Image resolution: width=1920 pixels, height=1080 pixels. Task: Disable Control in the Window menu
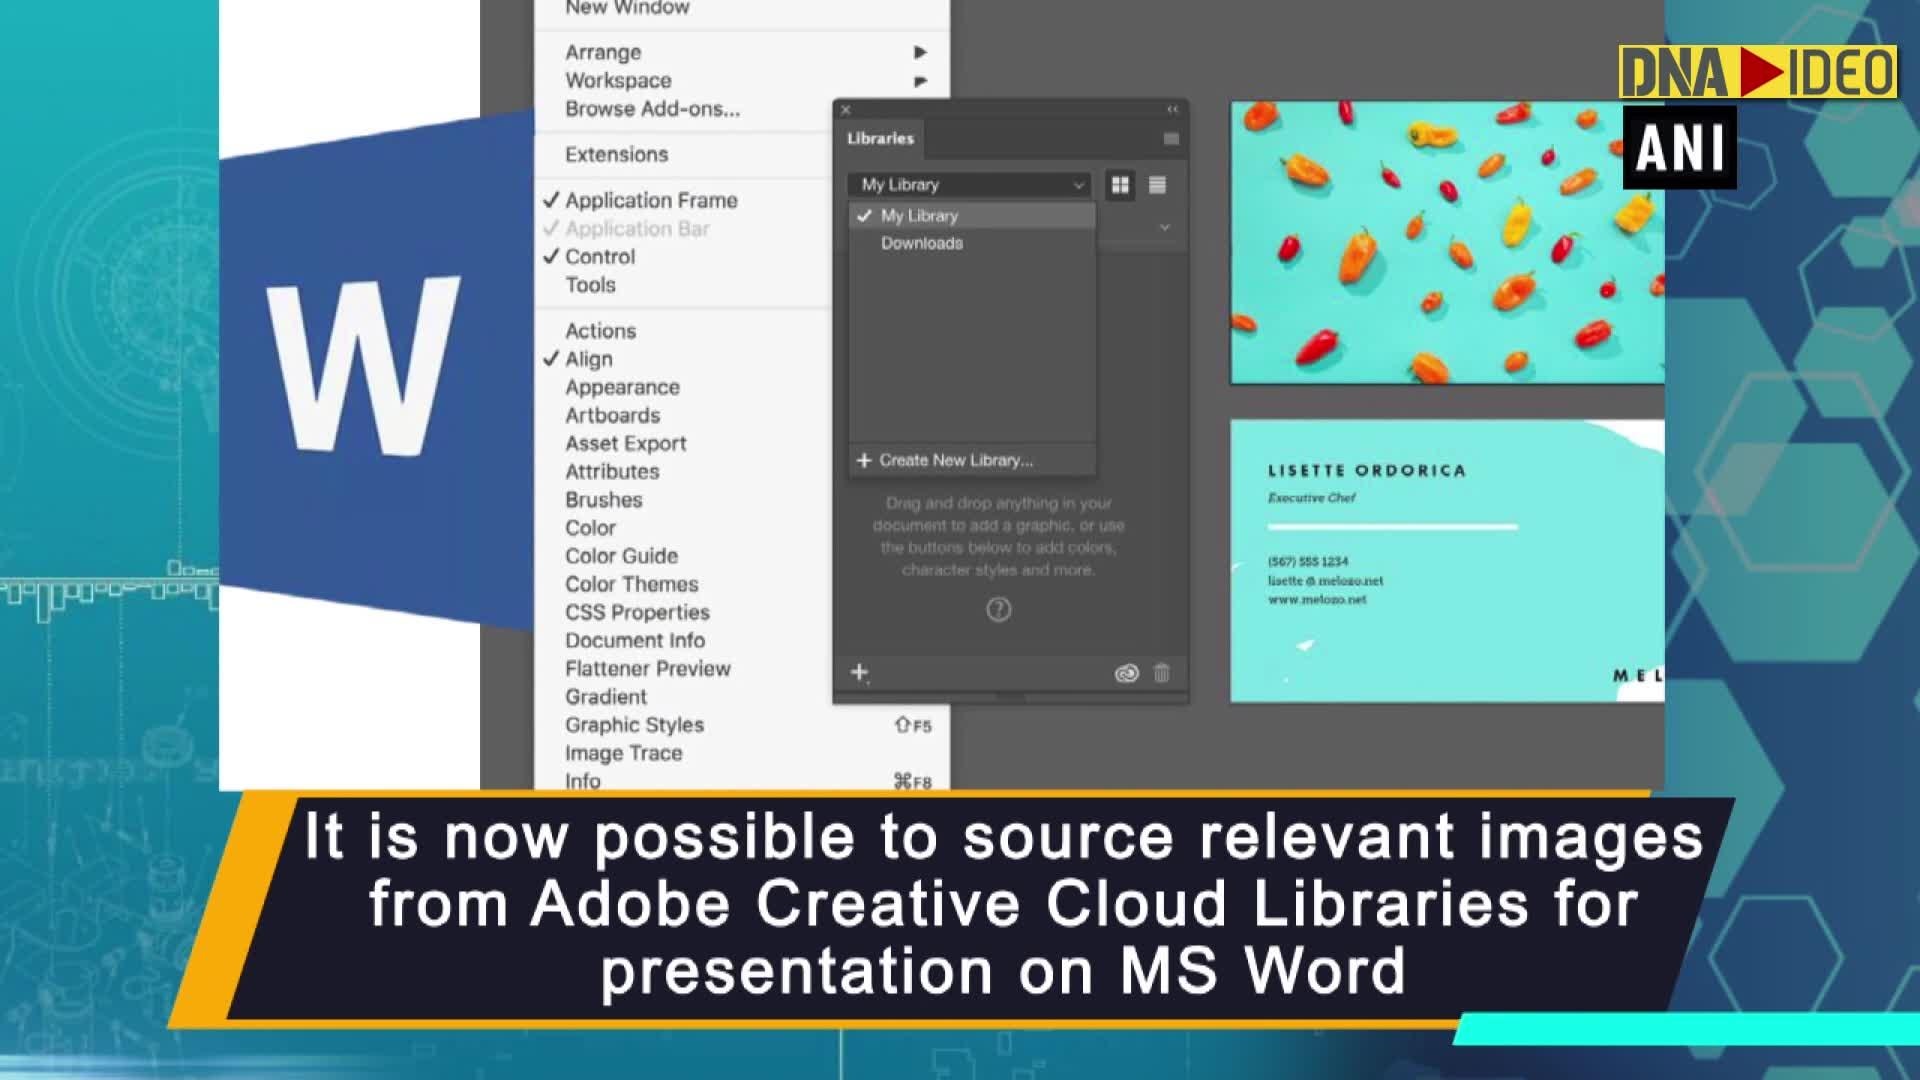click(x=602, y=256)
